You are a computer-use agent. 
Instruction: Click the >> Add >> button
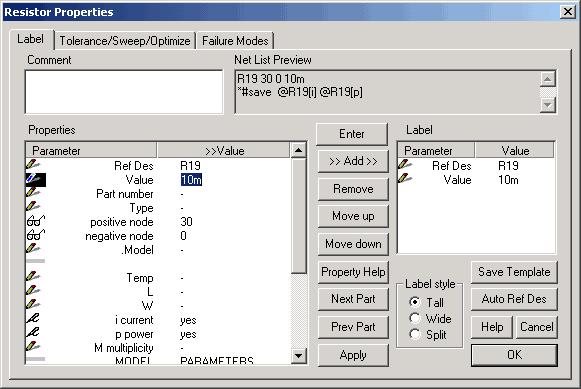tap(353, 161)
